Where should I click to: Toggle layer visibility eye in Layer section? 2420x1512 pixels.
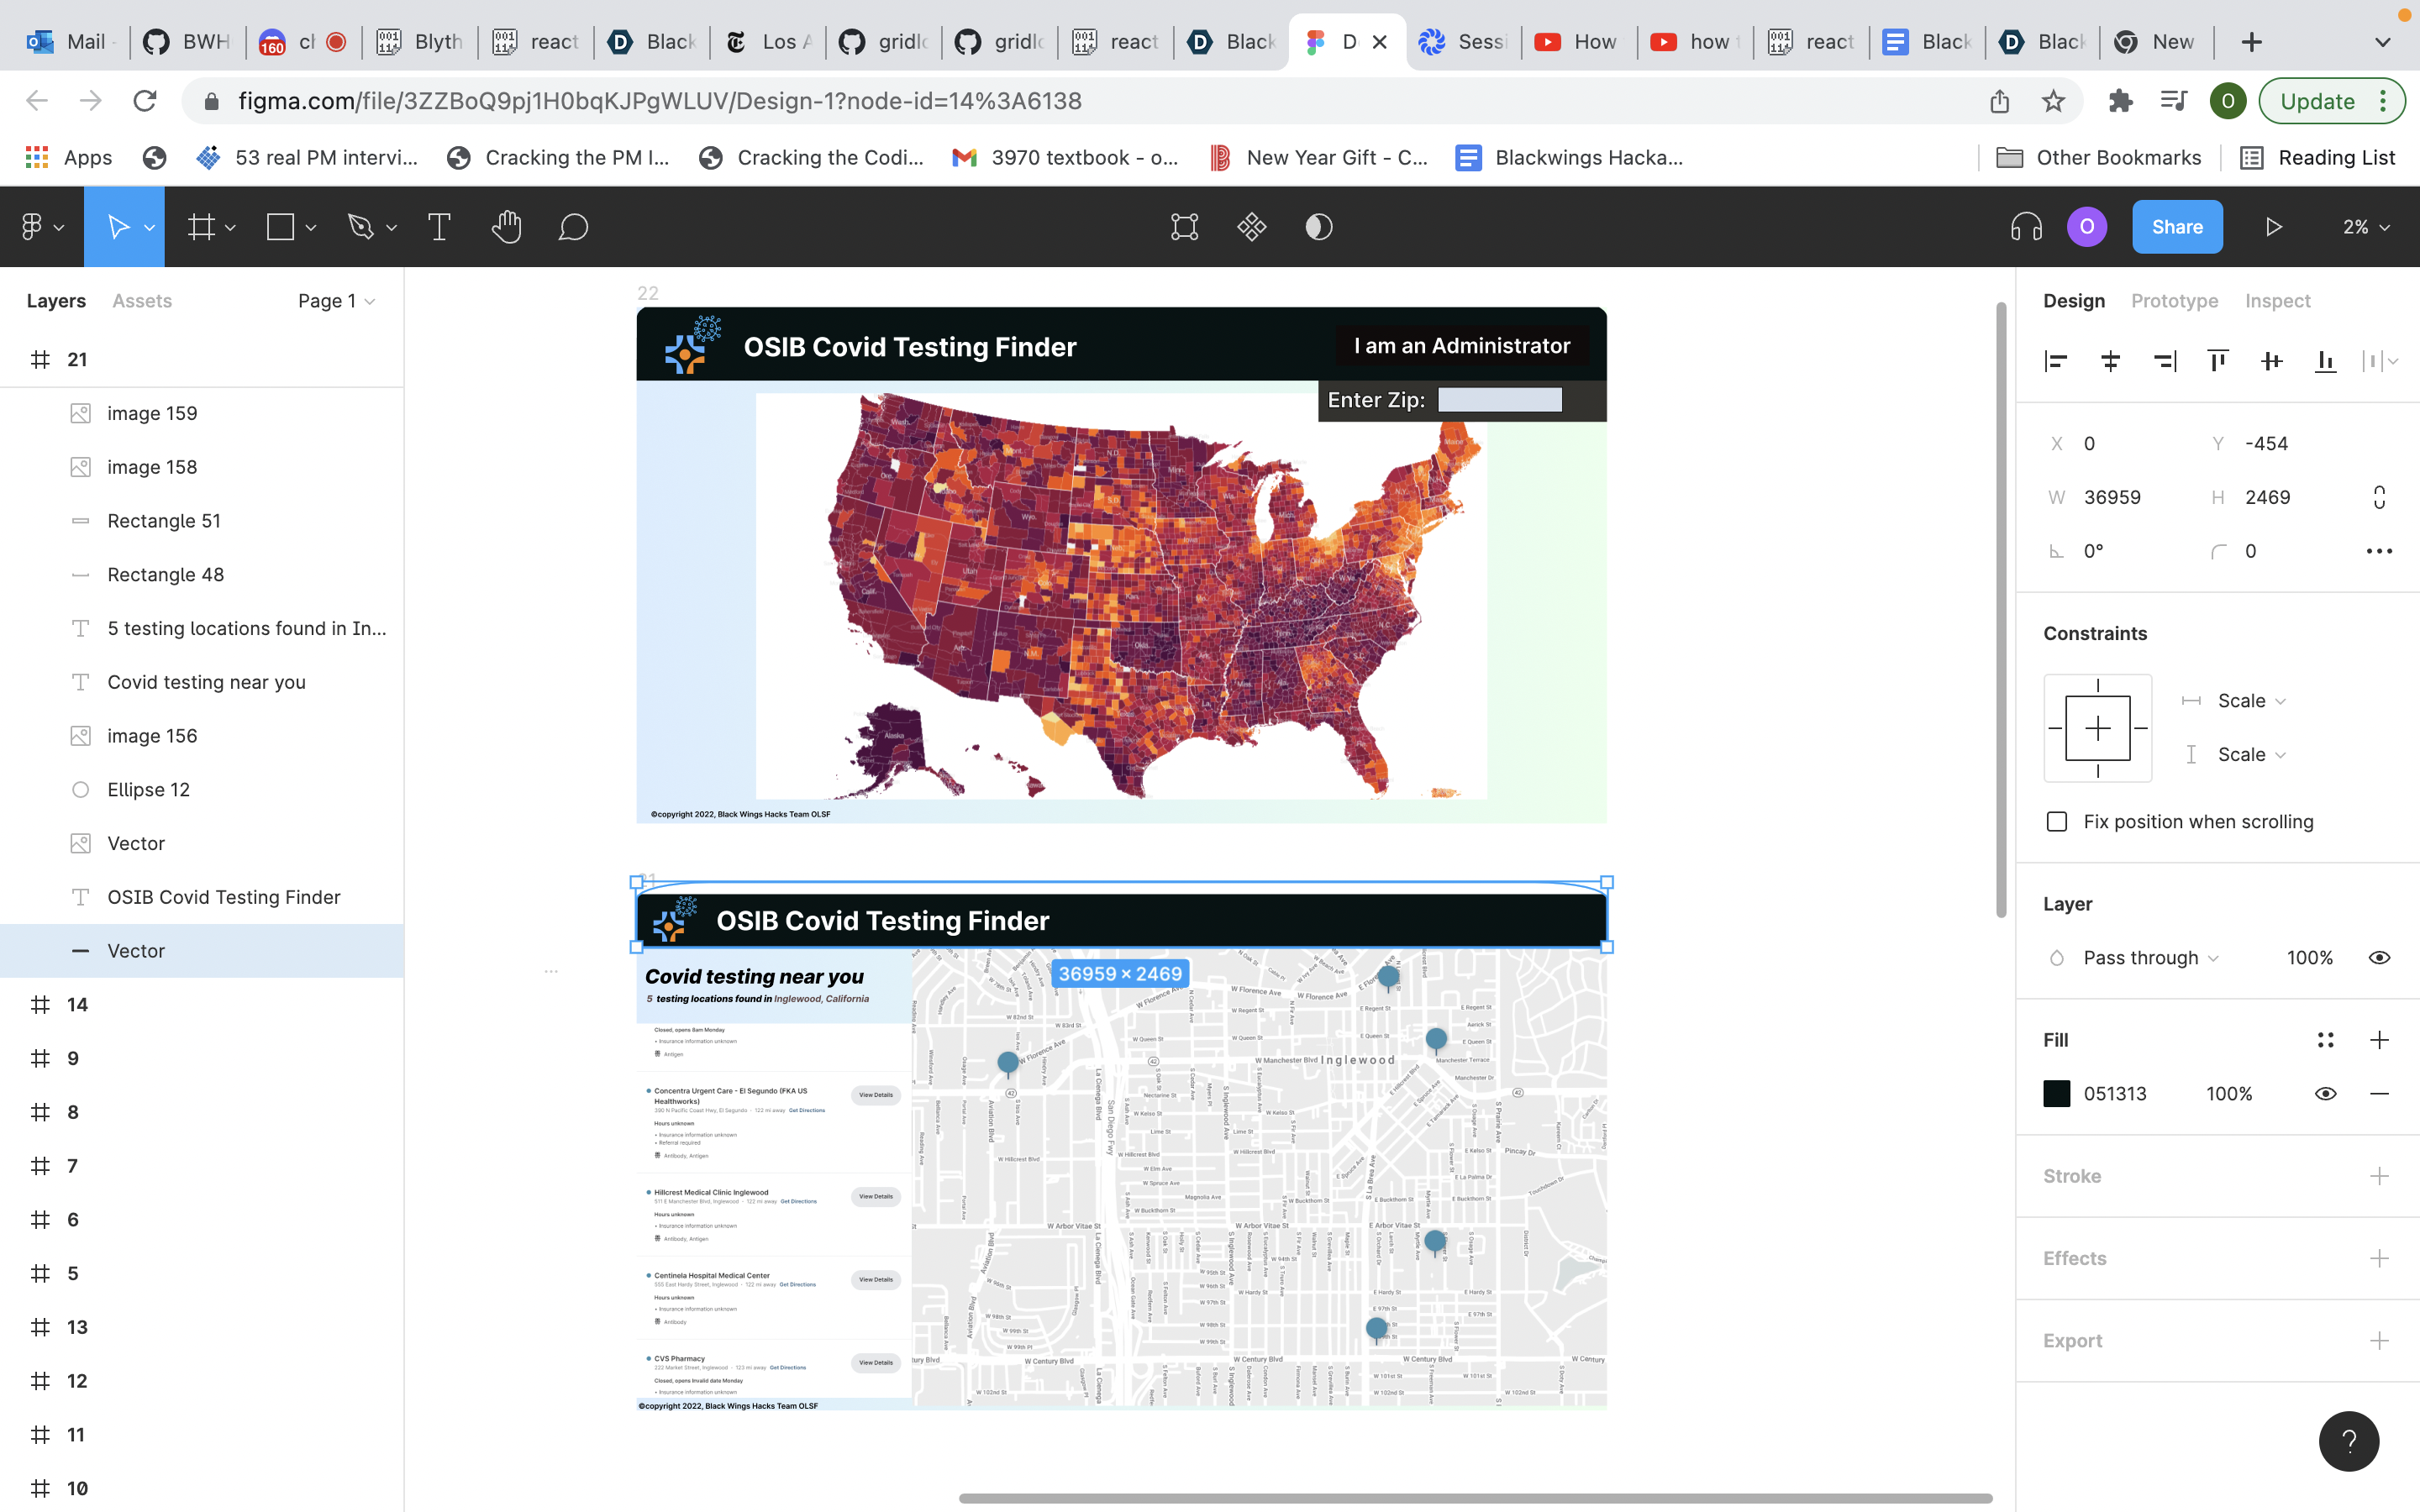coord(2379,957)
